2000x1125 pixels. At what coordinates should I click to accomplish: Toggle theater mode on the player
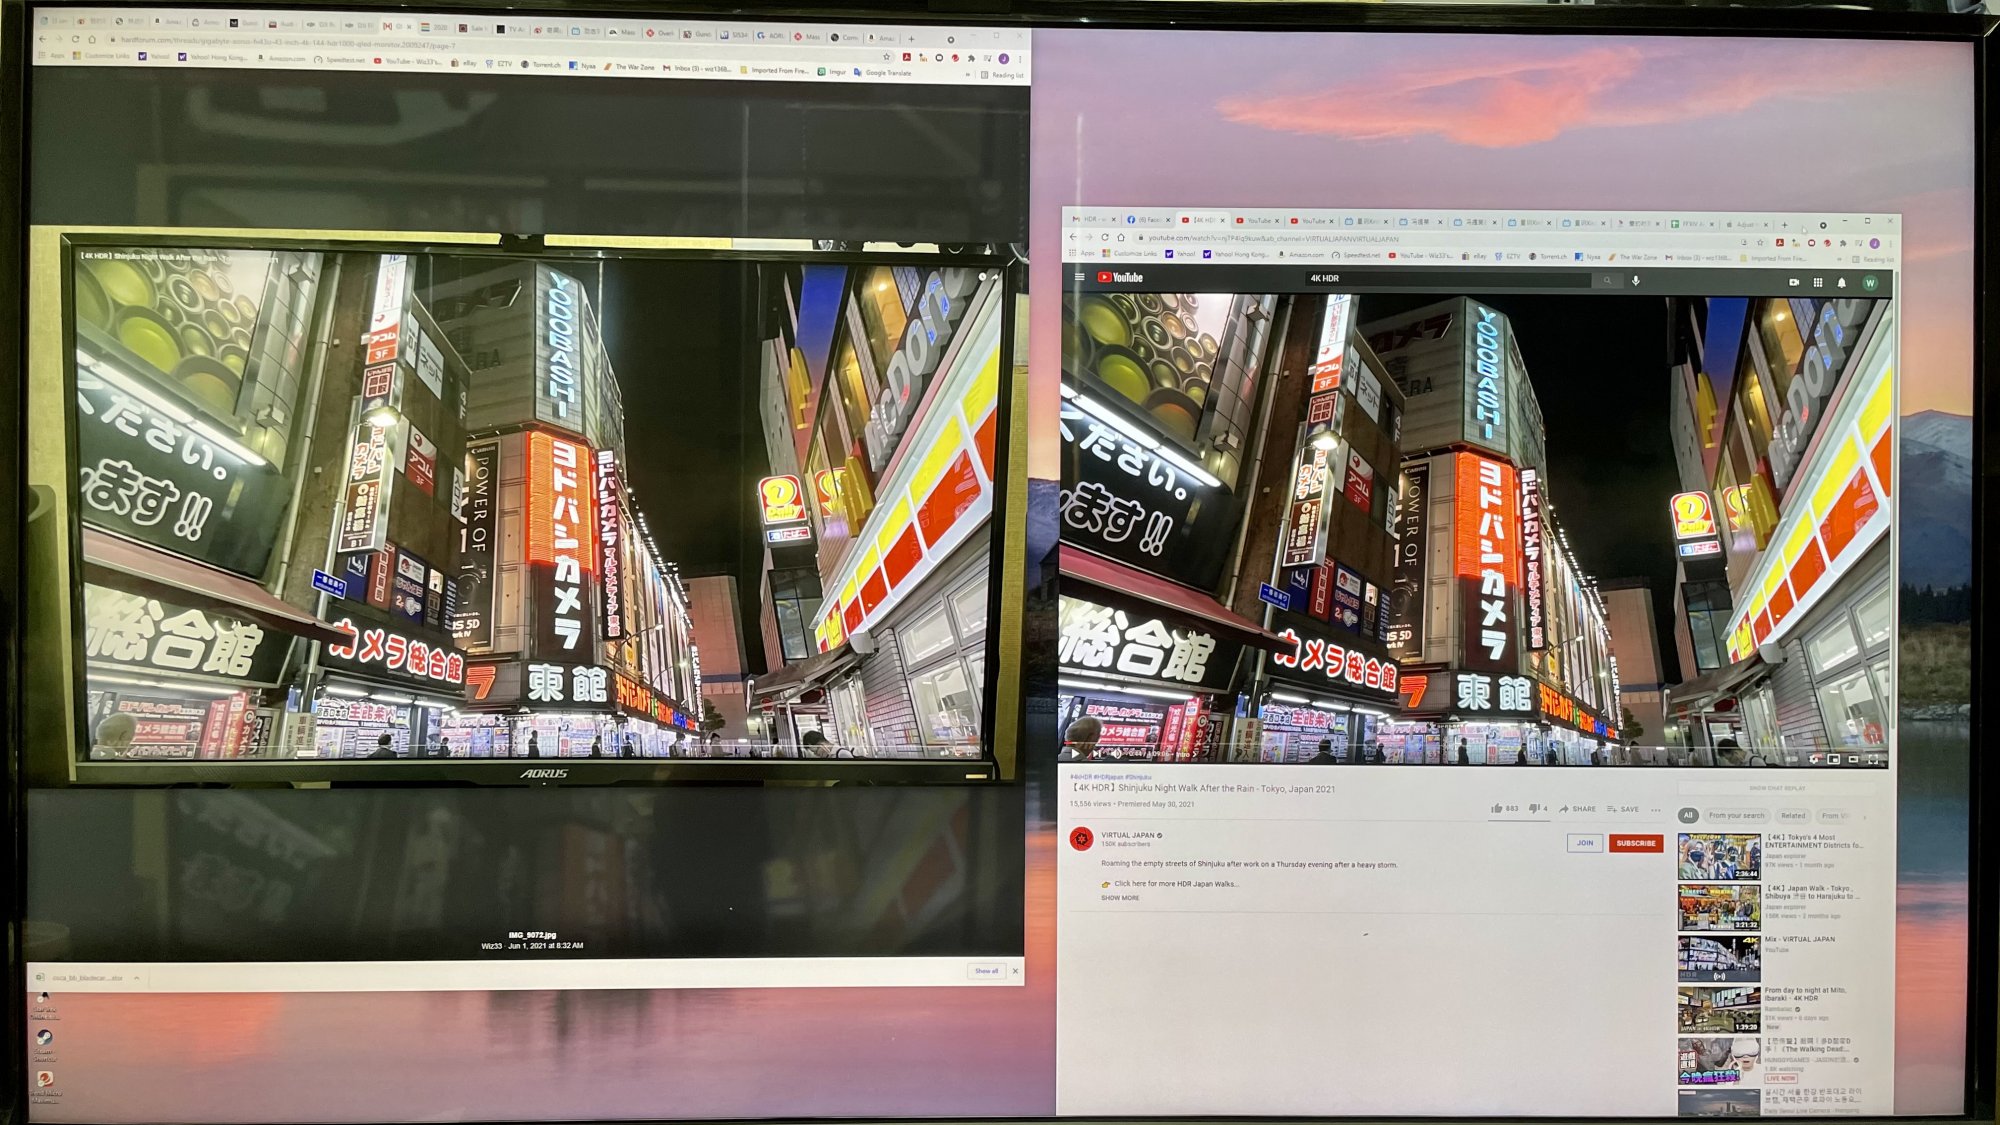click(1853, 760)
